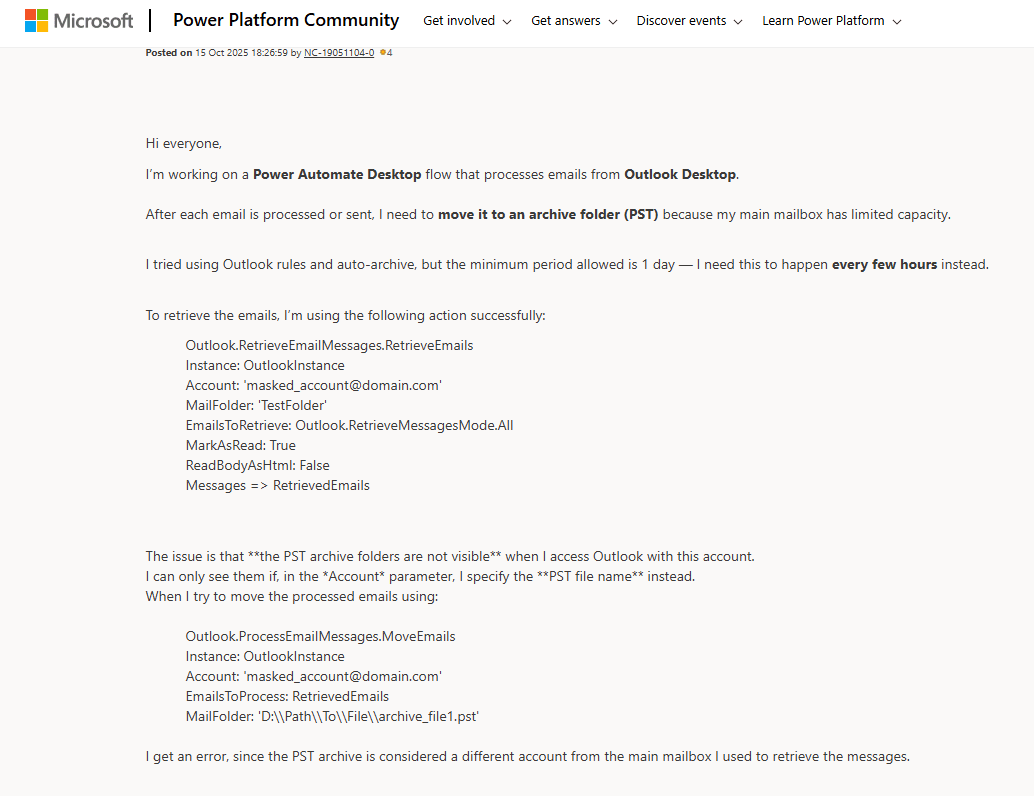Viewport: 1034px width, 796px height.
Task: Expand the chevron beside Learn Power Platform
Action: point(897,22)
